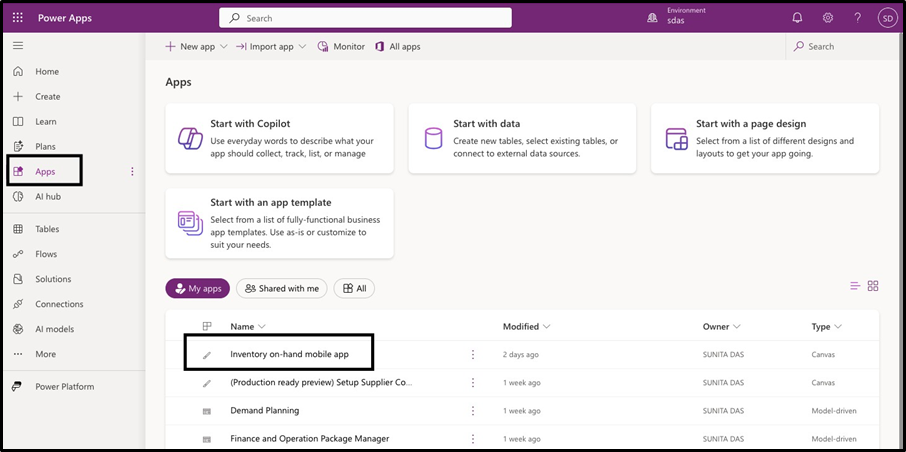Select the My apps filter
The height and width of the screenshot is (452, 906).
coord(198,288)
